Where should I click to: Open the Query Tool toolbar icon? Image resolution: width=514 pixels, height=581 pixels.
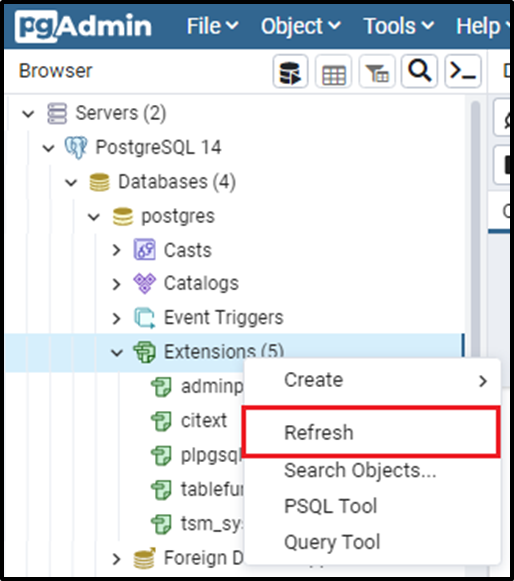290,71
